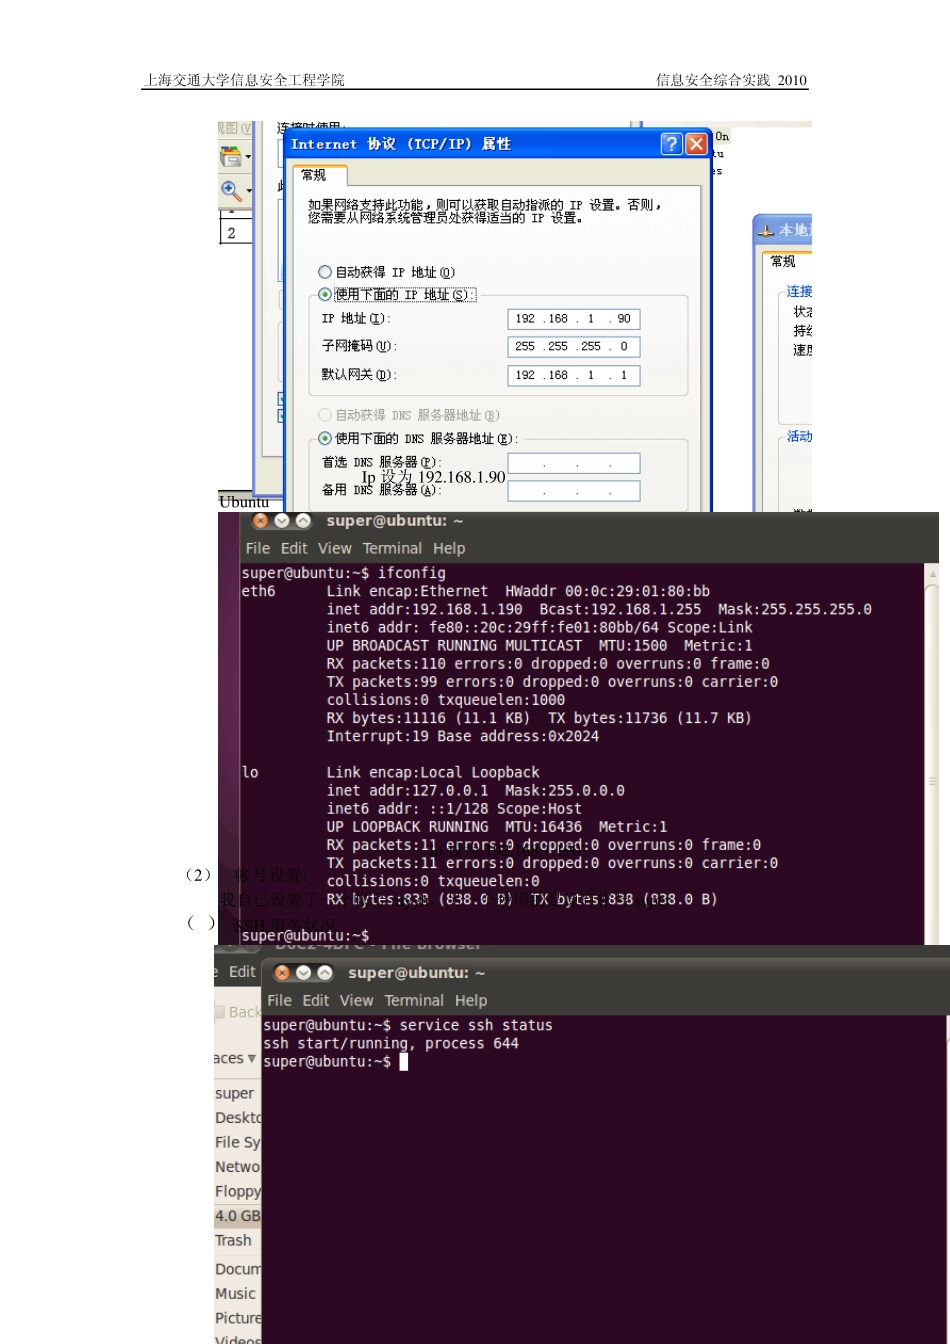
Task: Maximize the upper ifconfig terminal window
Action: 302,521
